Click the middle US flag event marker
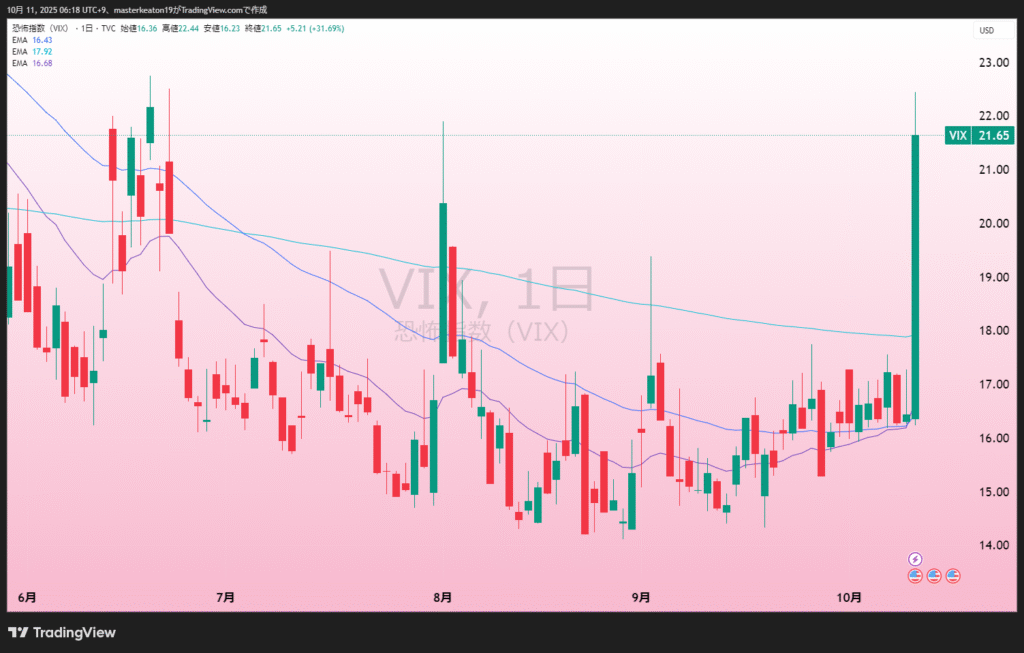 [933, 576]
